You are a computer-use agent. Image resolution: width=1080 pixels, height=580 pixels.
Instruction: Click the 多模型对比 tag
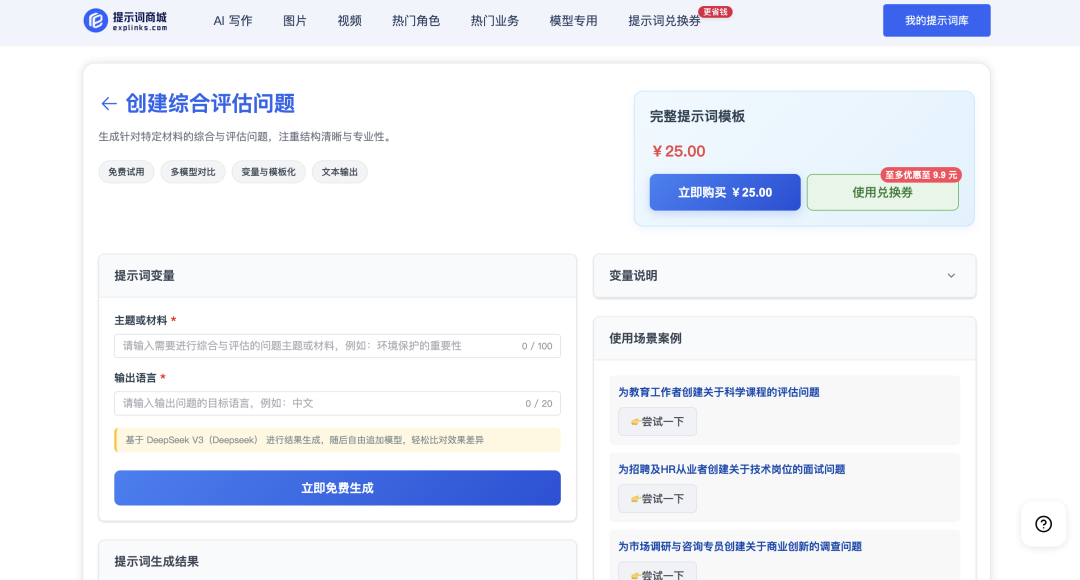pos(193,172)
